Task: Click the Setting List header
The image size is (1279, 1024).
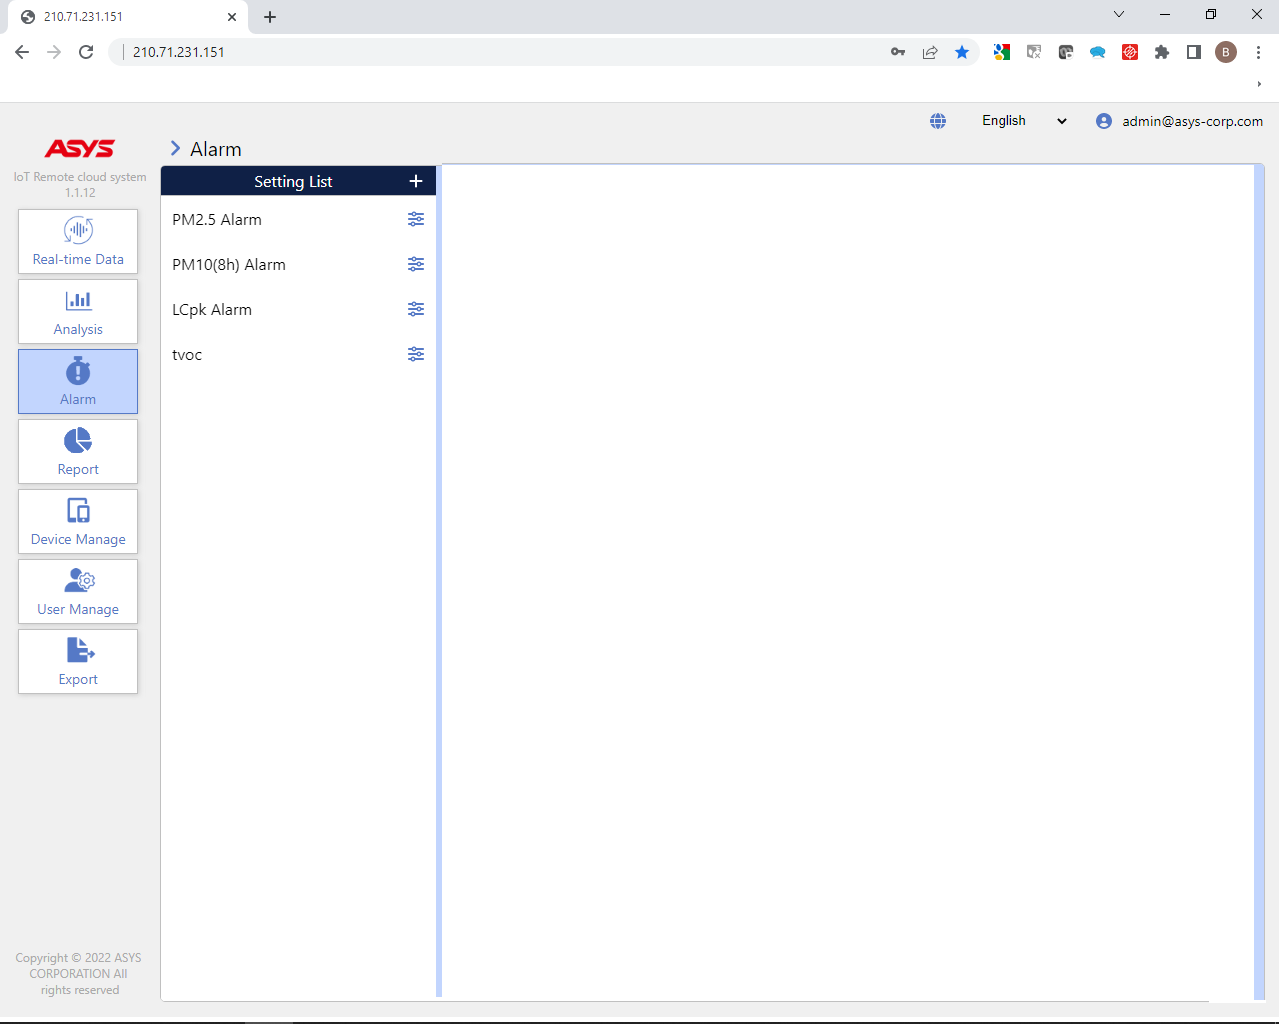Action: click(x=293, y=181)
